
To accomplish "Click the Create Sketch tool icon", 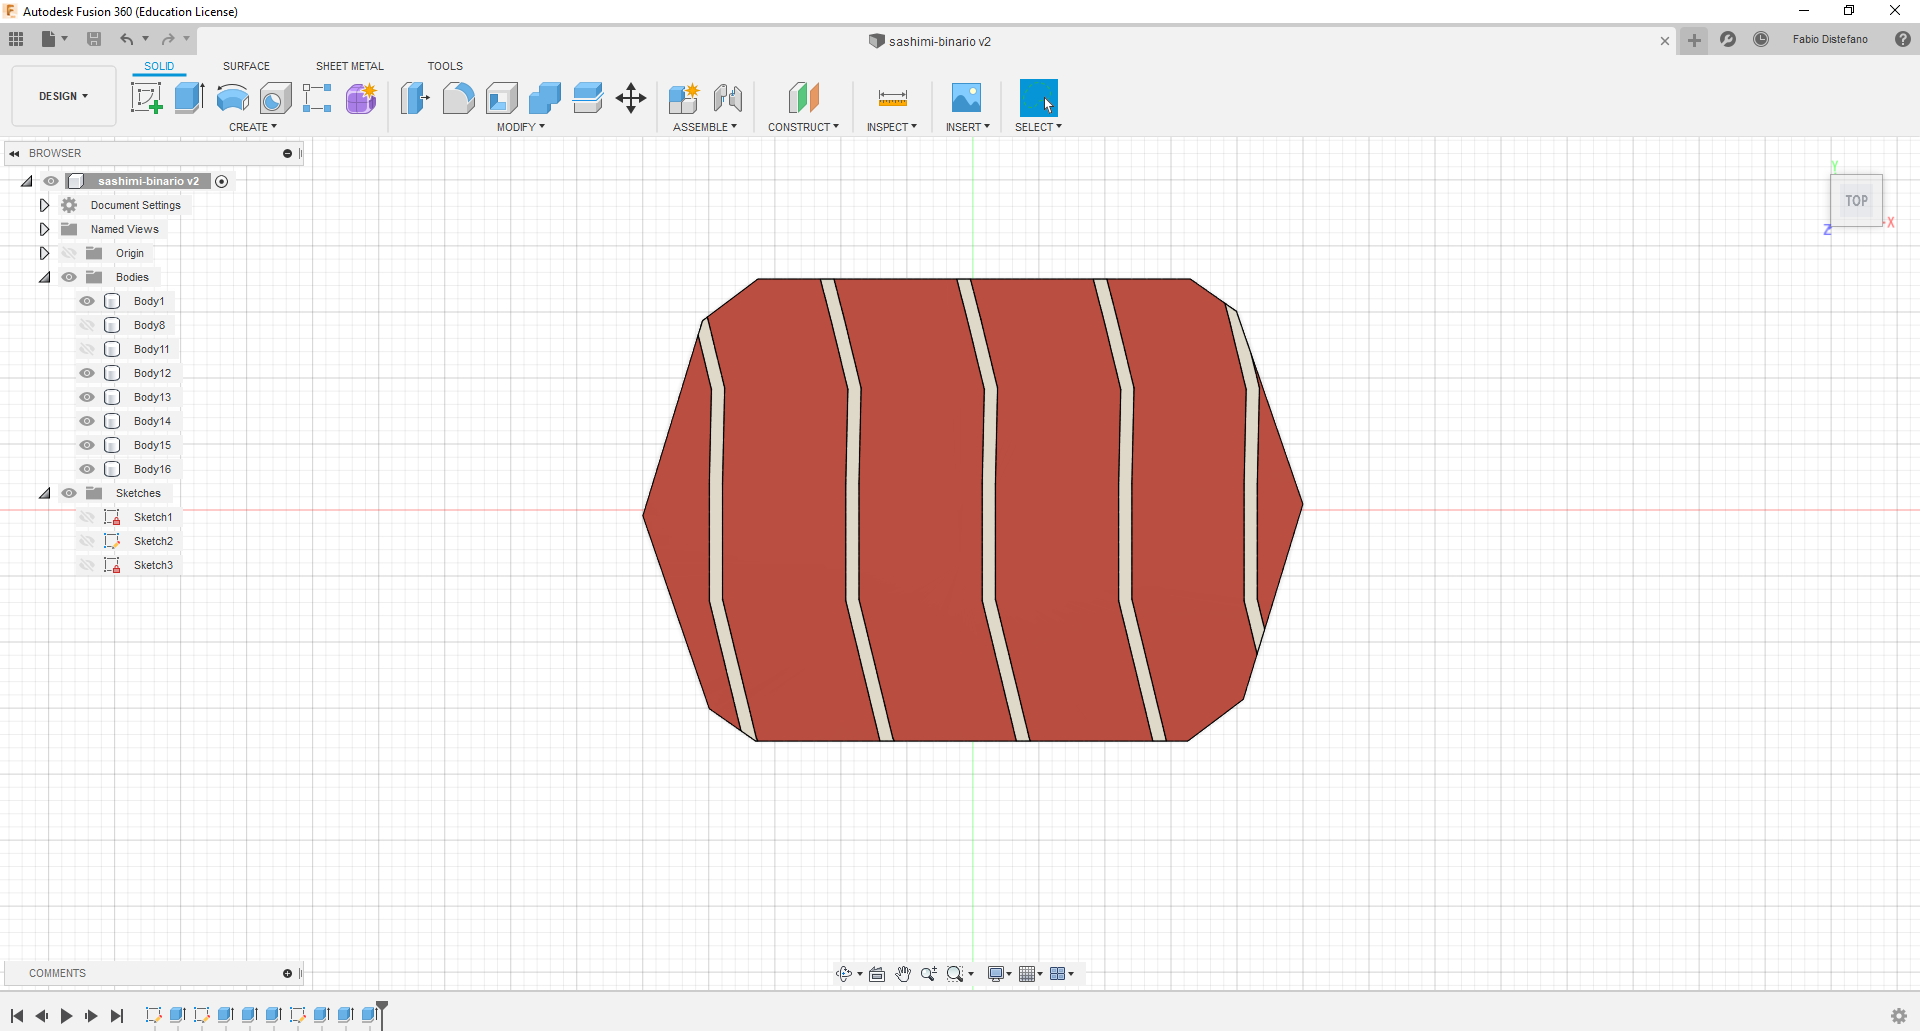I will click(x=147, y=98).
